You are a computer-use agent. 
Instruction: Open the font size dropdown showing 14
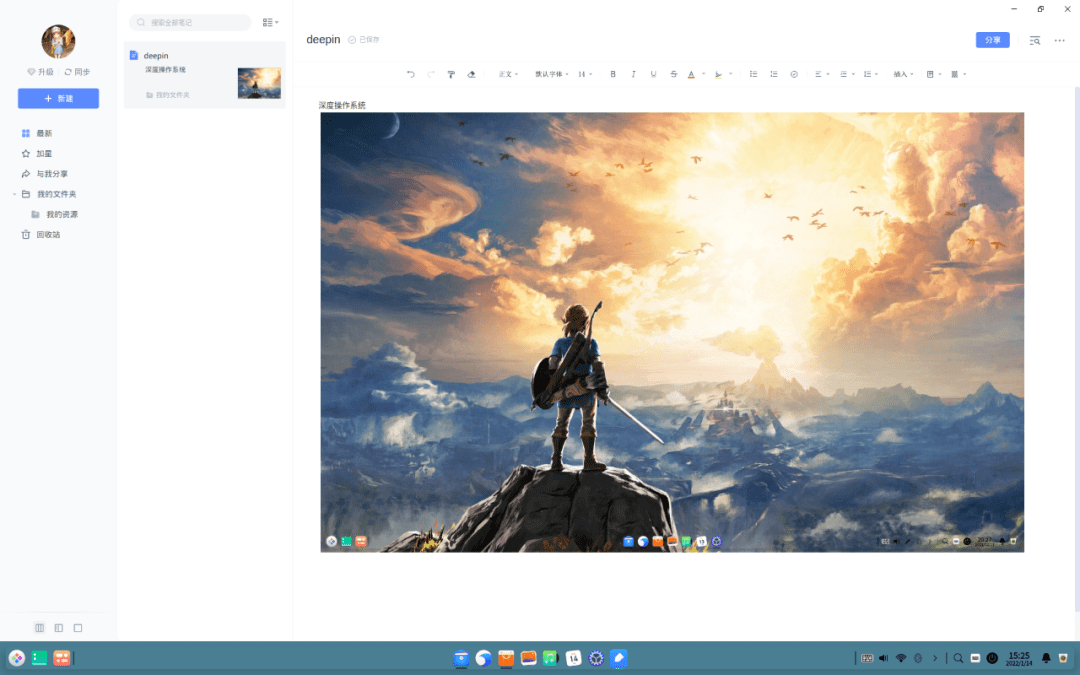click(x=586, y=74)
